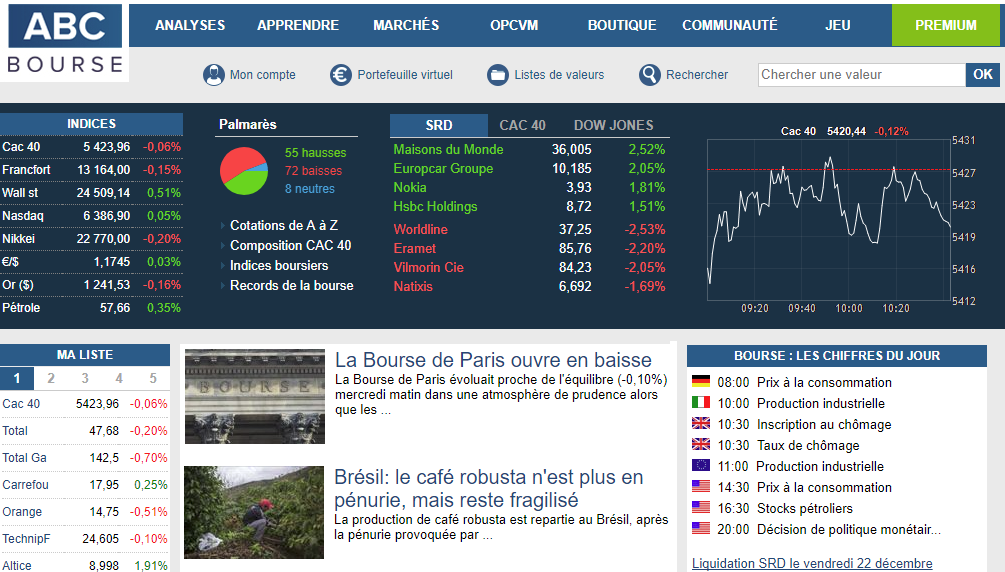Click the UK flag beside Inscription au chômage
The height and width of the screenshot is (572, 1005).
[701, 423]
